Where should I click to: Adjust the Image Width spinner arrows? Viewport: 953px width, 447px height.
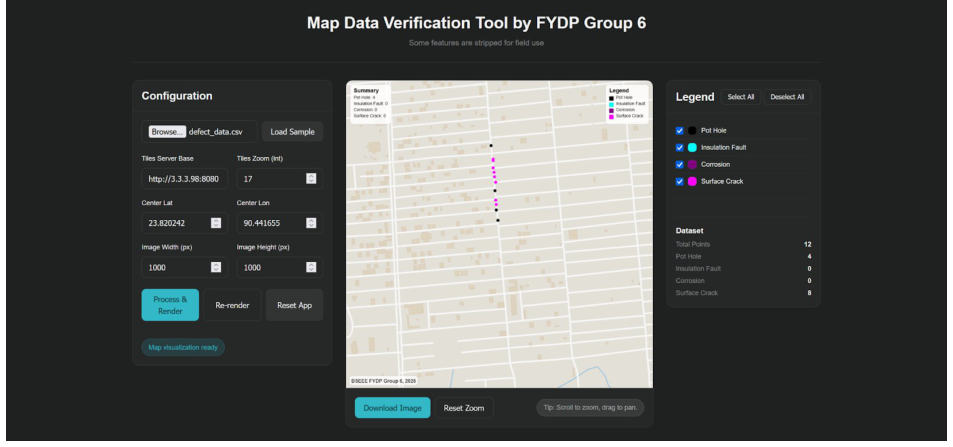point(216,268)
